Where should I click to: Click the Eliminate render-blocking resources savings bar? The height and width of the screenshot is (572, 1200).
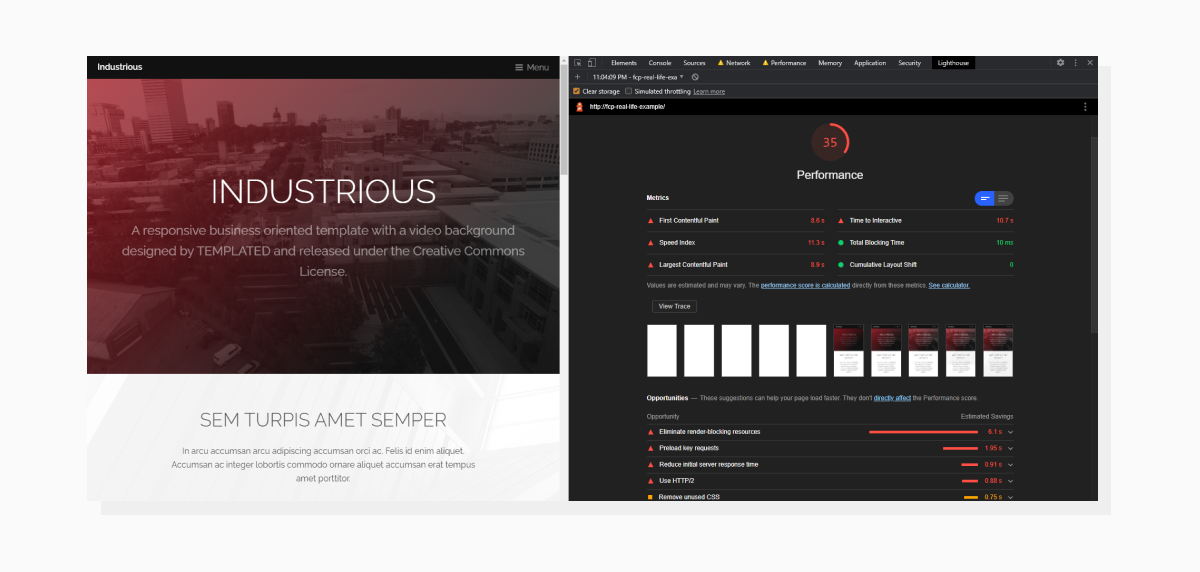coord(923,432)
